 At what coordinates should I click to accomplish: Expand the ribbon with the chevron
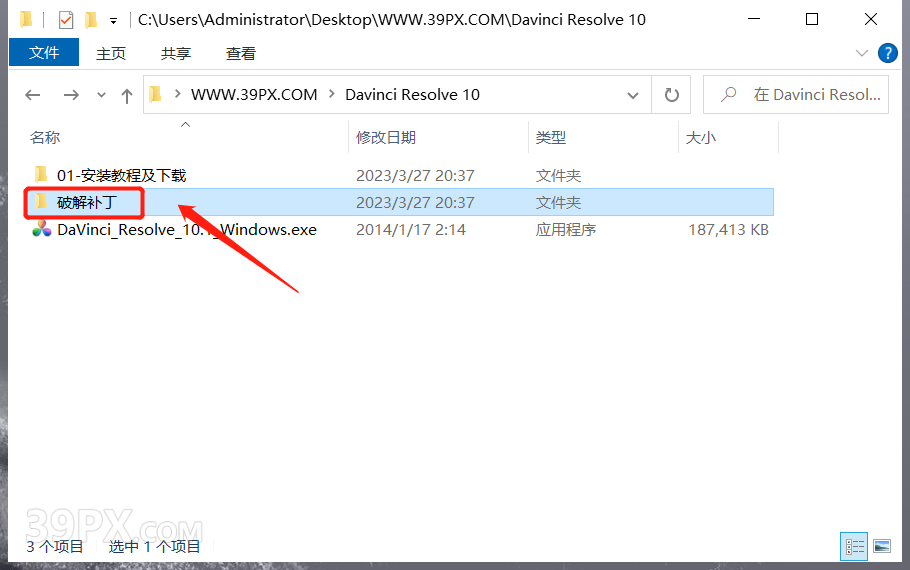pos(862,53)
